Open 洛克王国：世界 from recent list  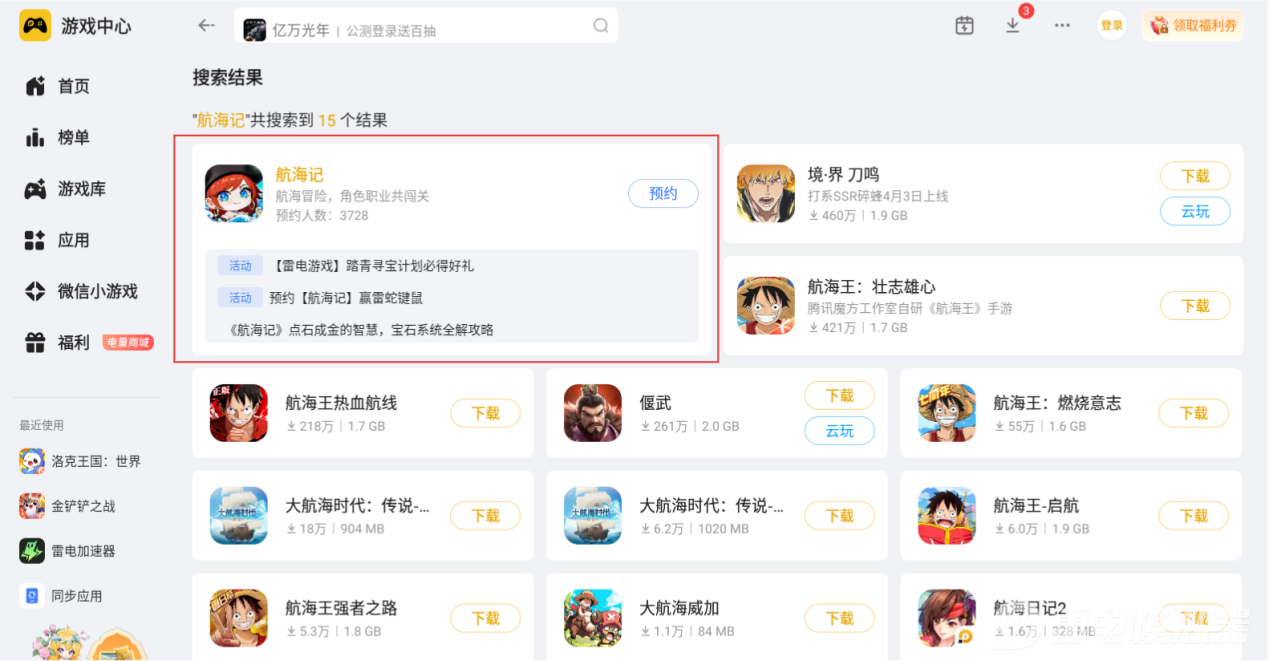click(x=81, y=461)
